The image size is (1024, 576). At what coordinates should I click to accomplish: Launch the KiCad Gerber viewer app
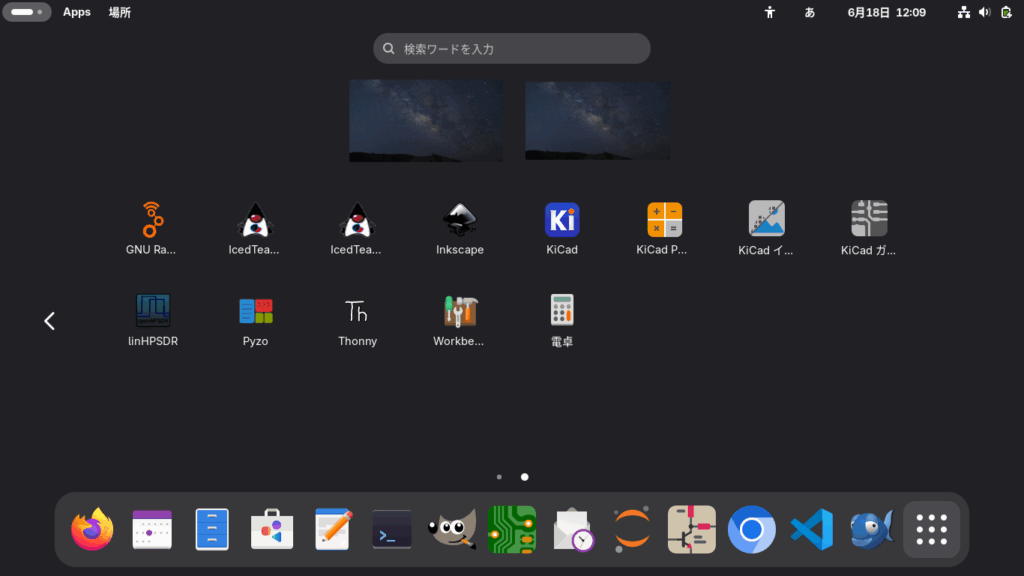tap(869, 228)
